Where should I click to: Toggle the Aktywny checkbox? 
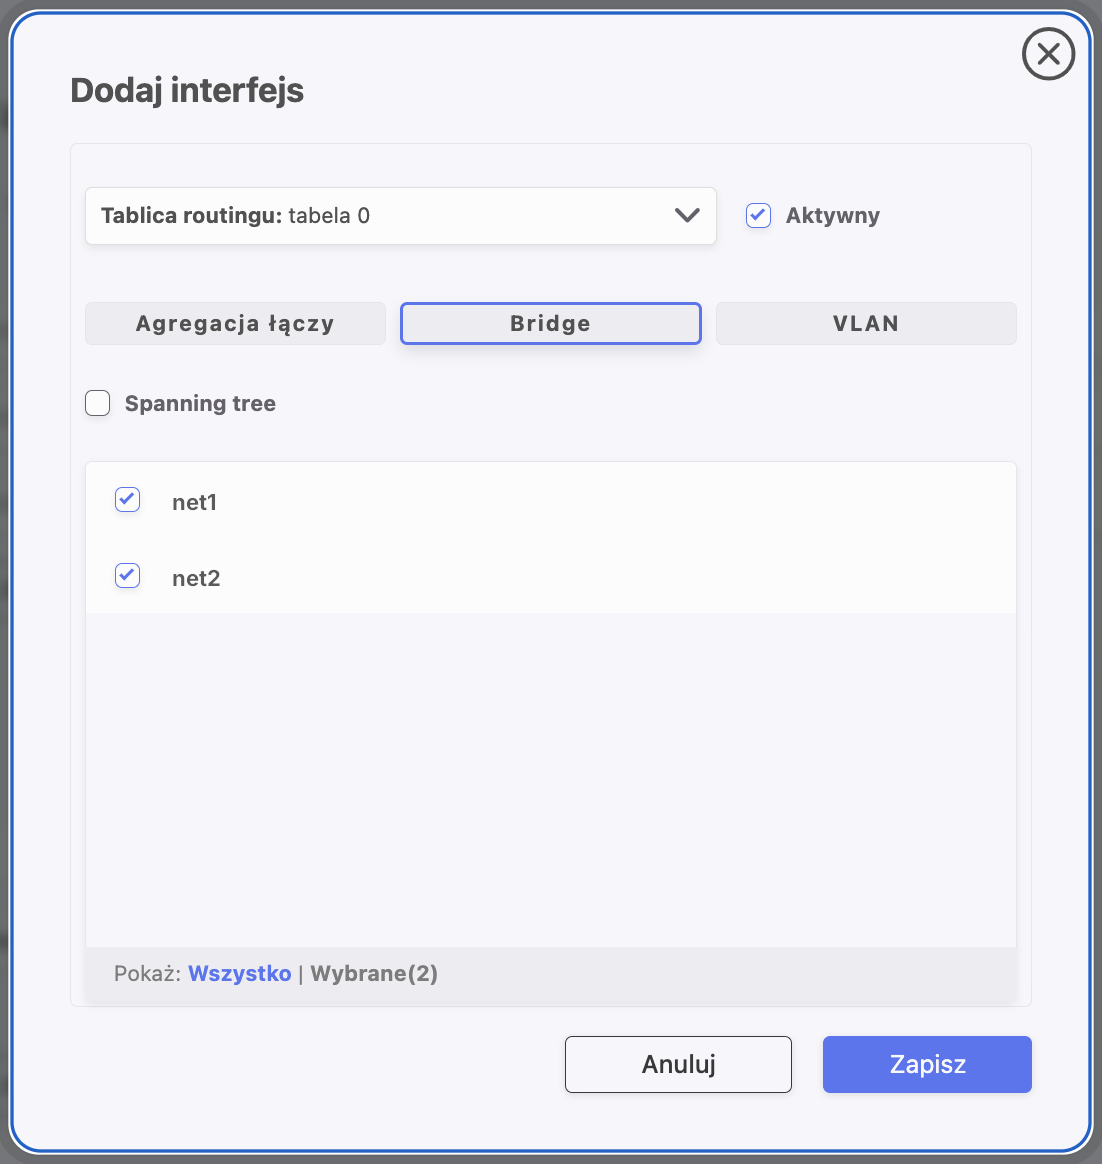(x=758, y=215)
